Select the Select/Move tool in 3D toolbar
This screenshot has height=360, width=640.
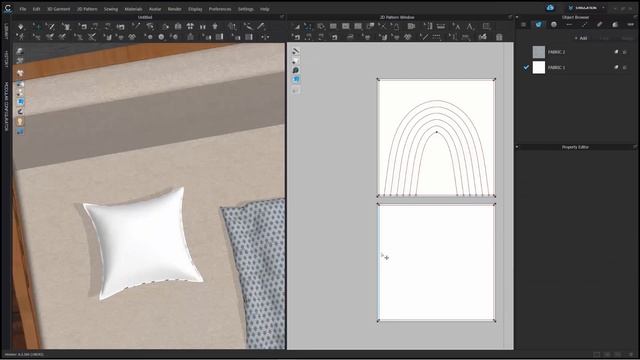(37, 27)
